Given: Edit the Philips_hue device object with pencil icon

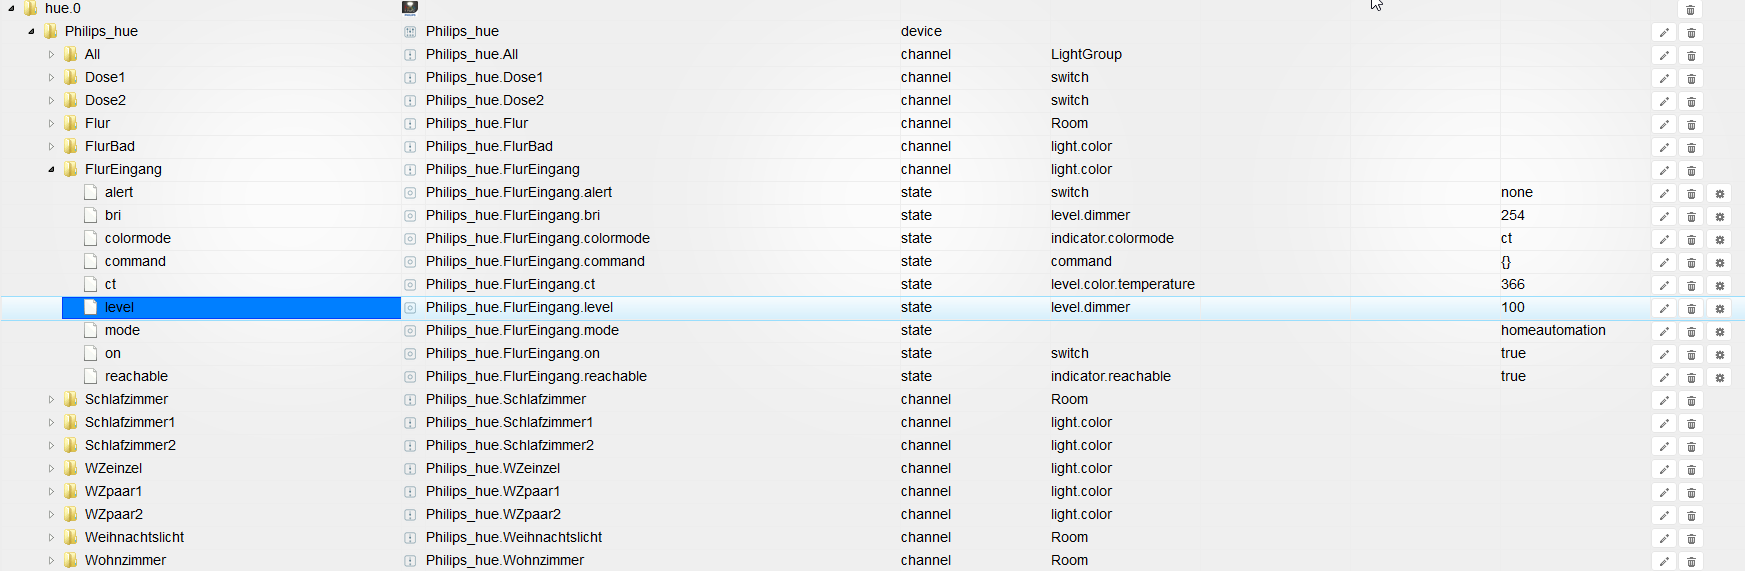Looking at the screenshot, I should coord(1664,33).
